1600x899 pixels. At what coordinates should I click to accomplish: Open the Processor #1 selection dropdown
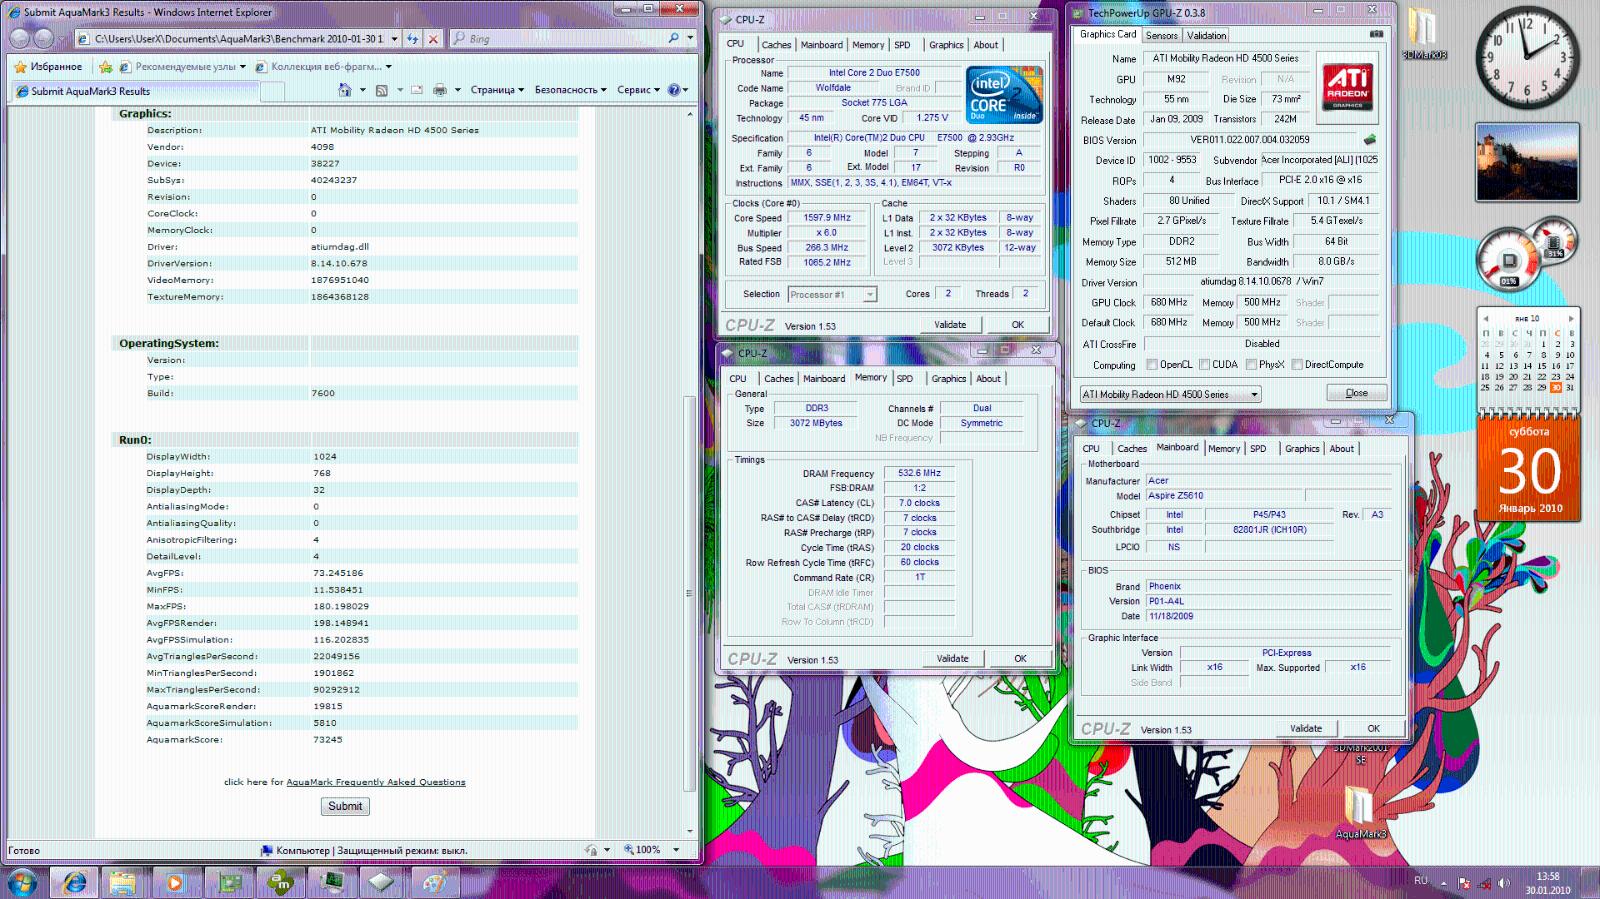click(832, 294)
